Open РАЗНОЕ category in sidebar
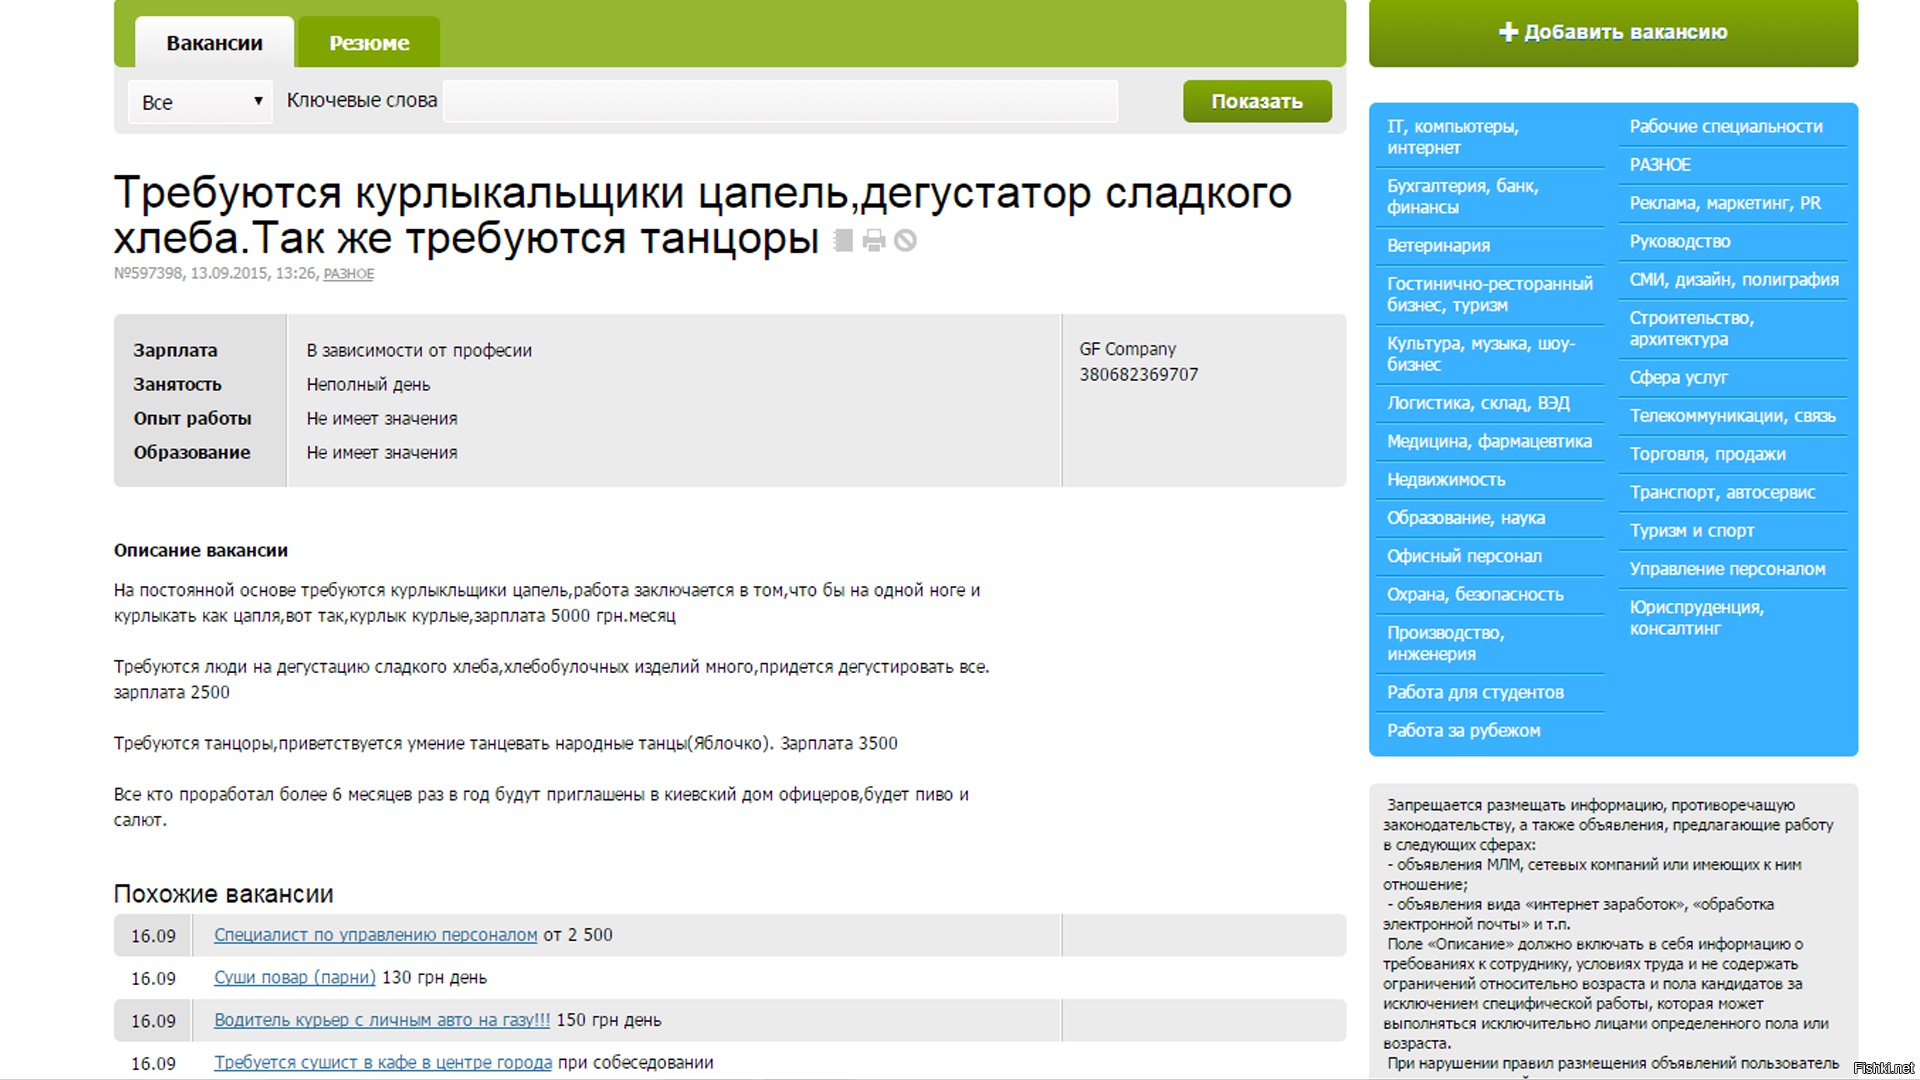The image size is (1920, 1080). tap(1660, 165)
